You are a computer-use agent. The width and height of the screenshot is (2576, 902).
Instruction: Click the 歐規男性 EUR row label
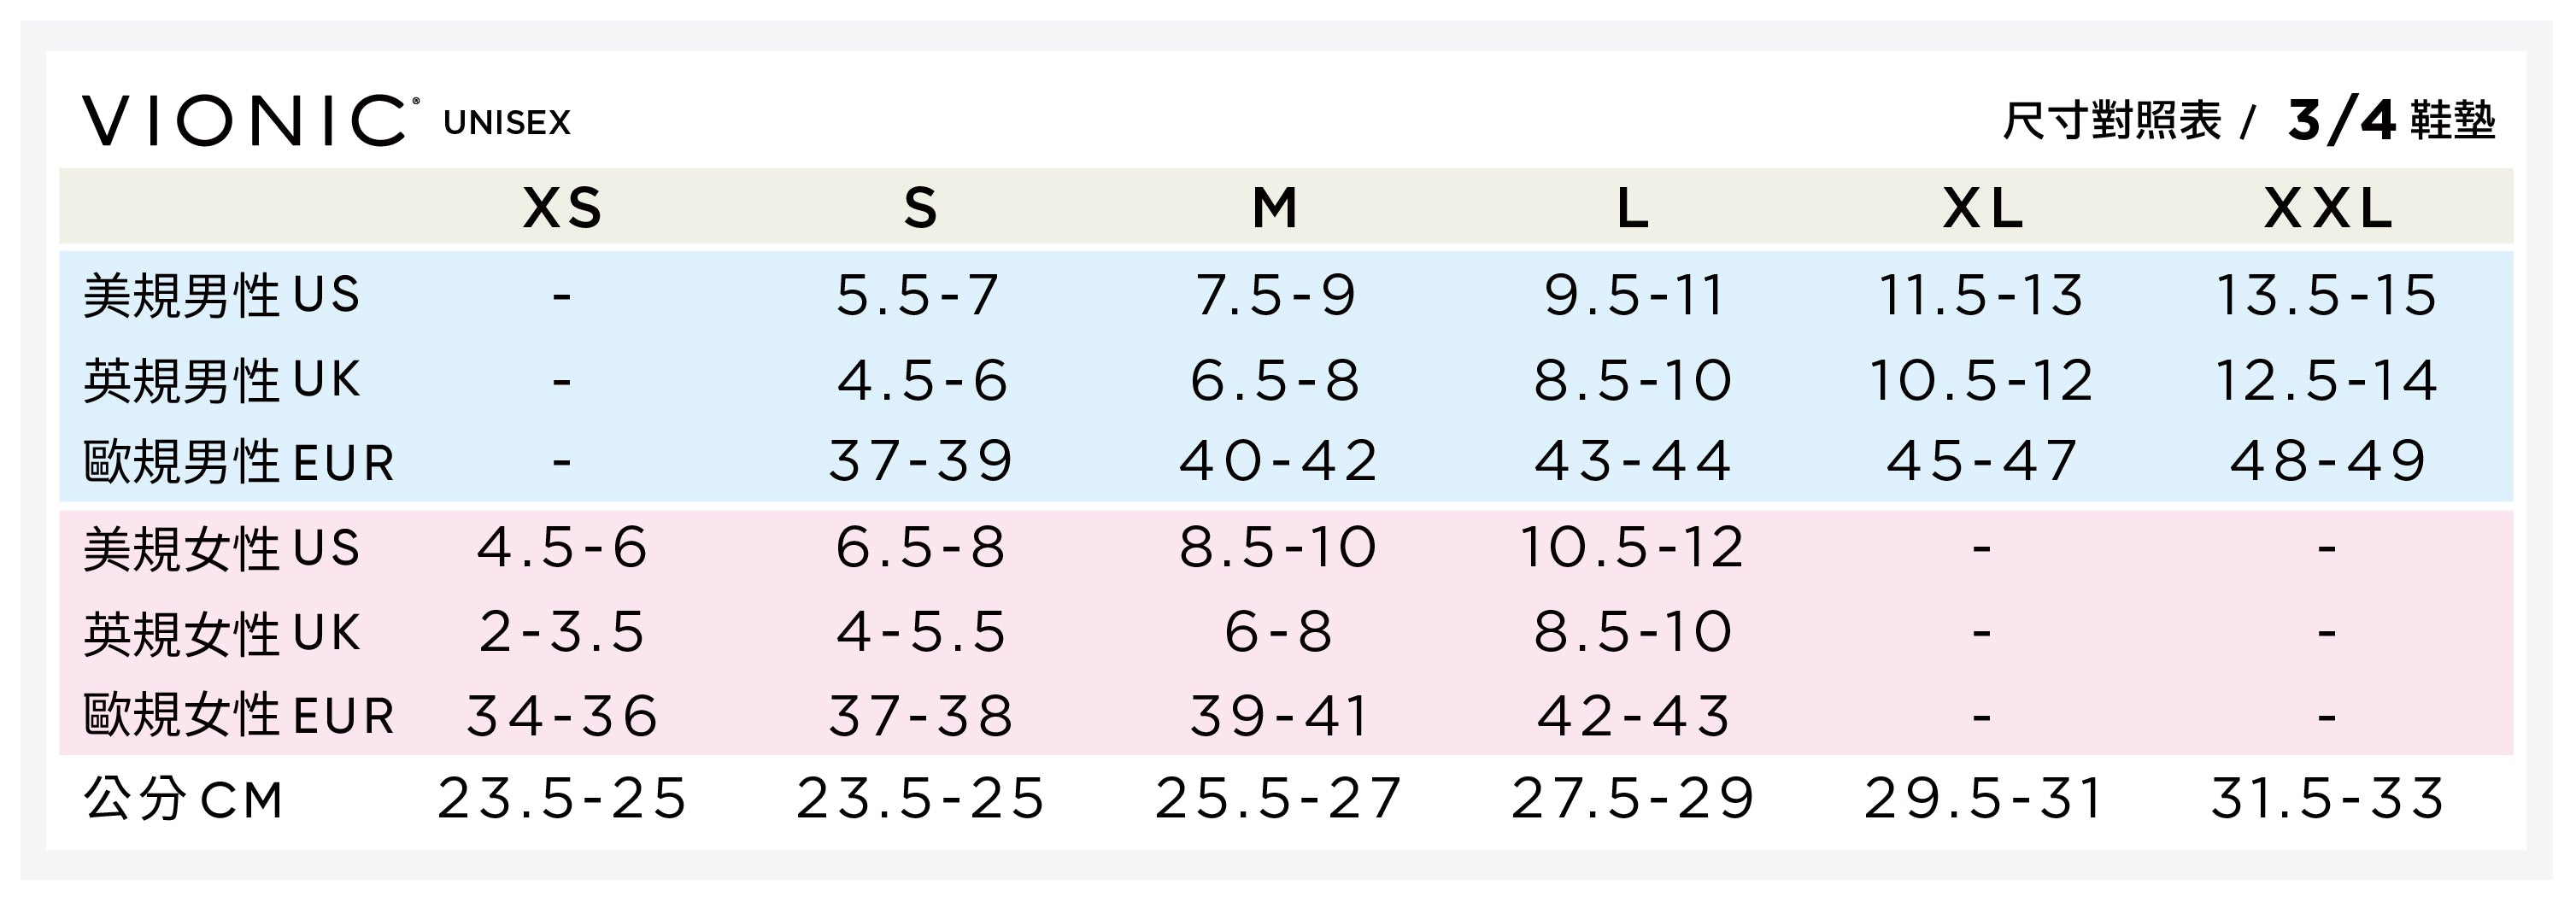pyautogui.click(x=238, y=463)
